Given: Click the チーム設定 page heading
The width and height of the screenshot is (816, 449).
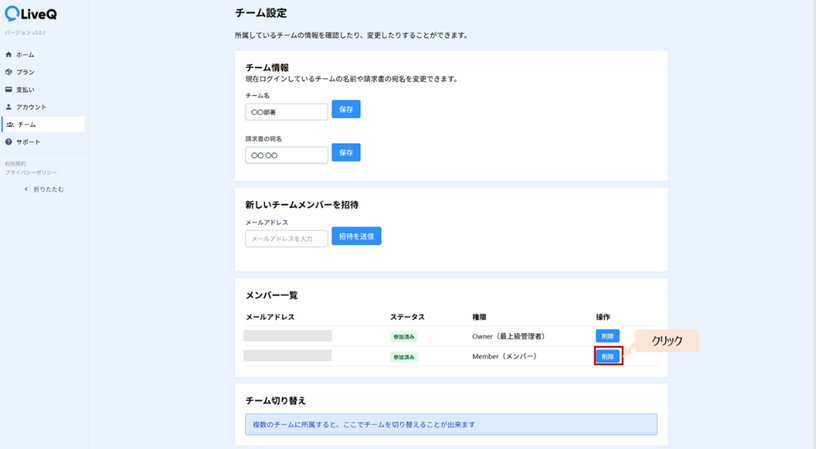Looking at the screenshot, I should [x=261, y=13].
